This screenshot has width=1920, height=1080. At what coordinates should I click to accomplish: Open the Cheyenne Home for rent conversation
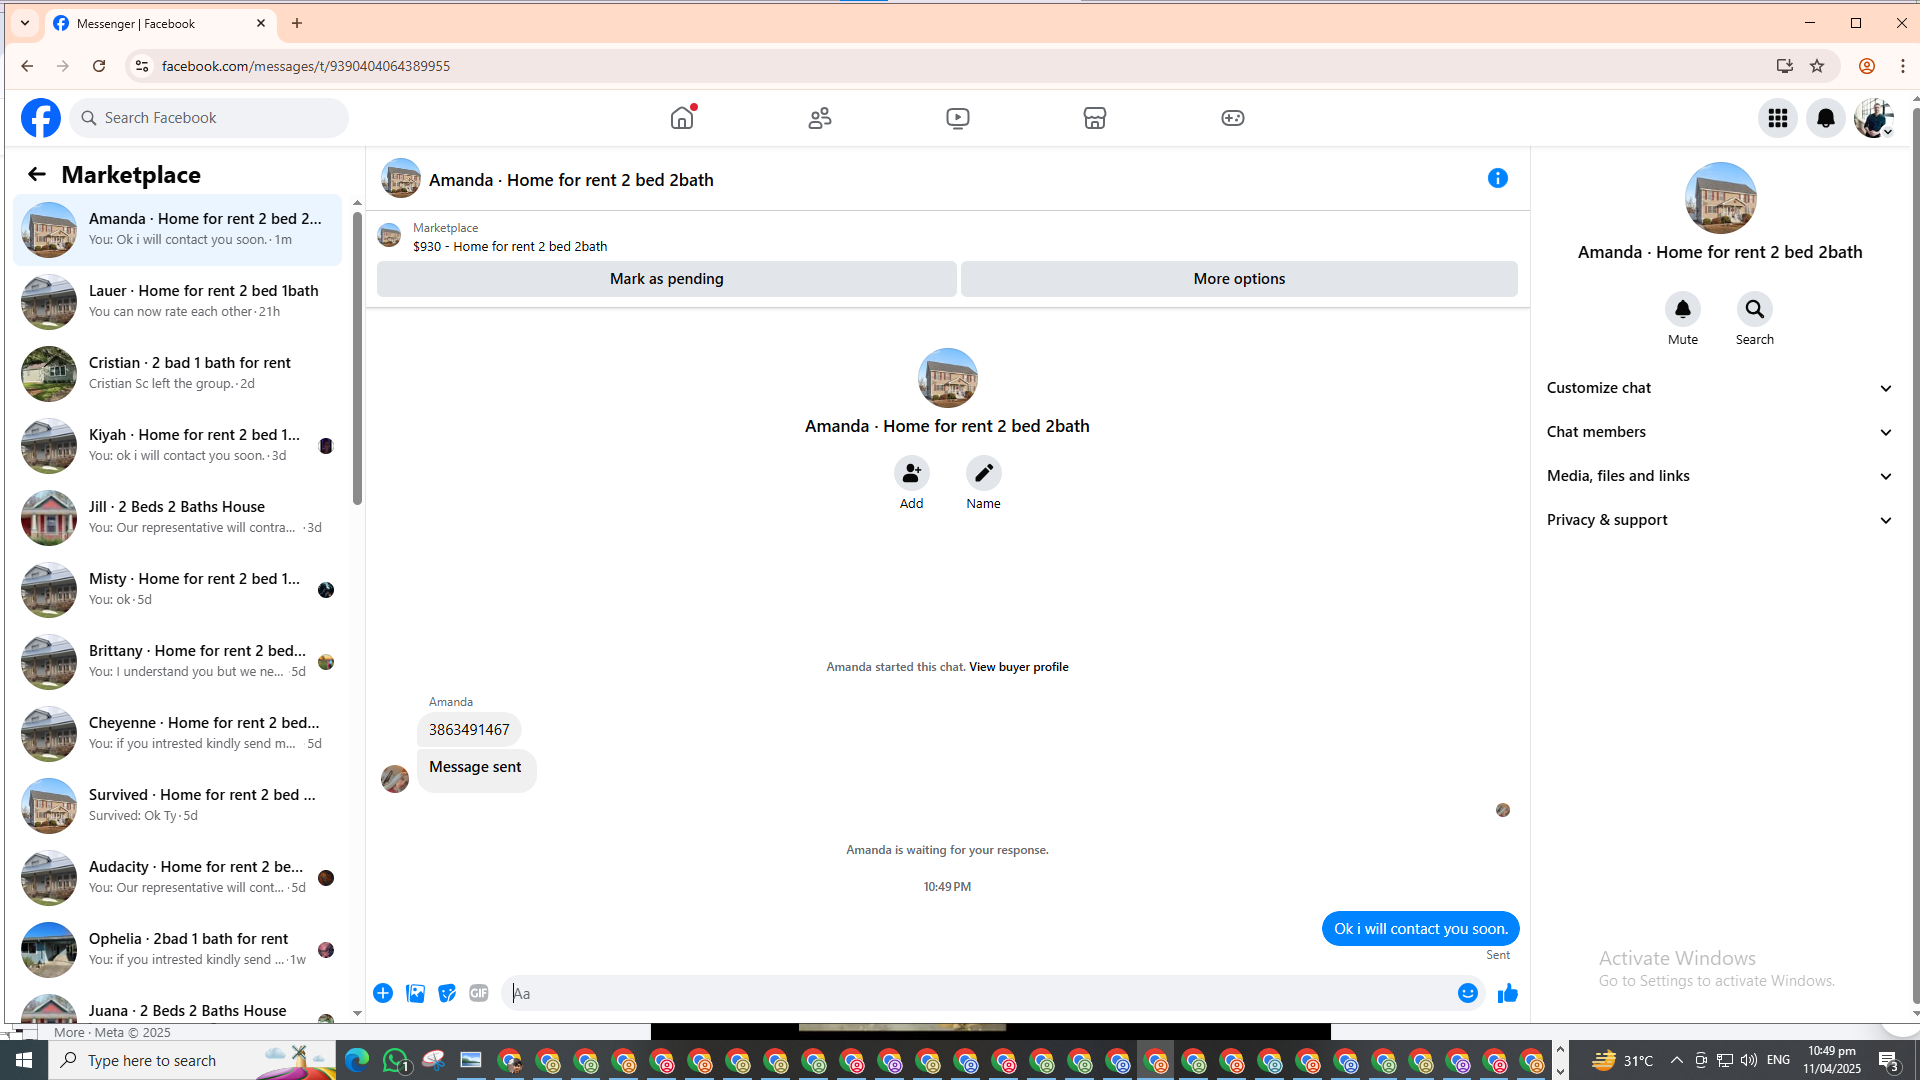(x=177, y=733)
